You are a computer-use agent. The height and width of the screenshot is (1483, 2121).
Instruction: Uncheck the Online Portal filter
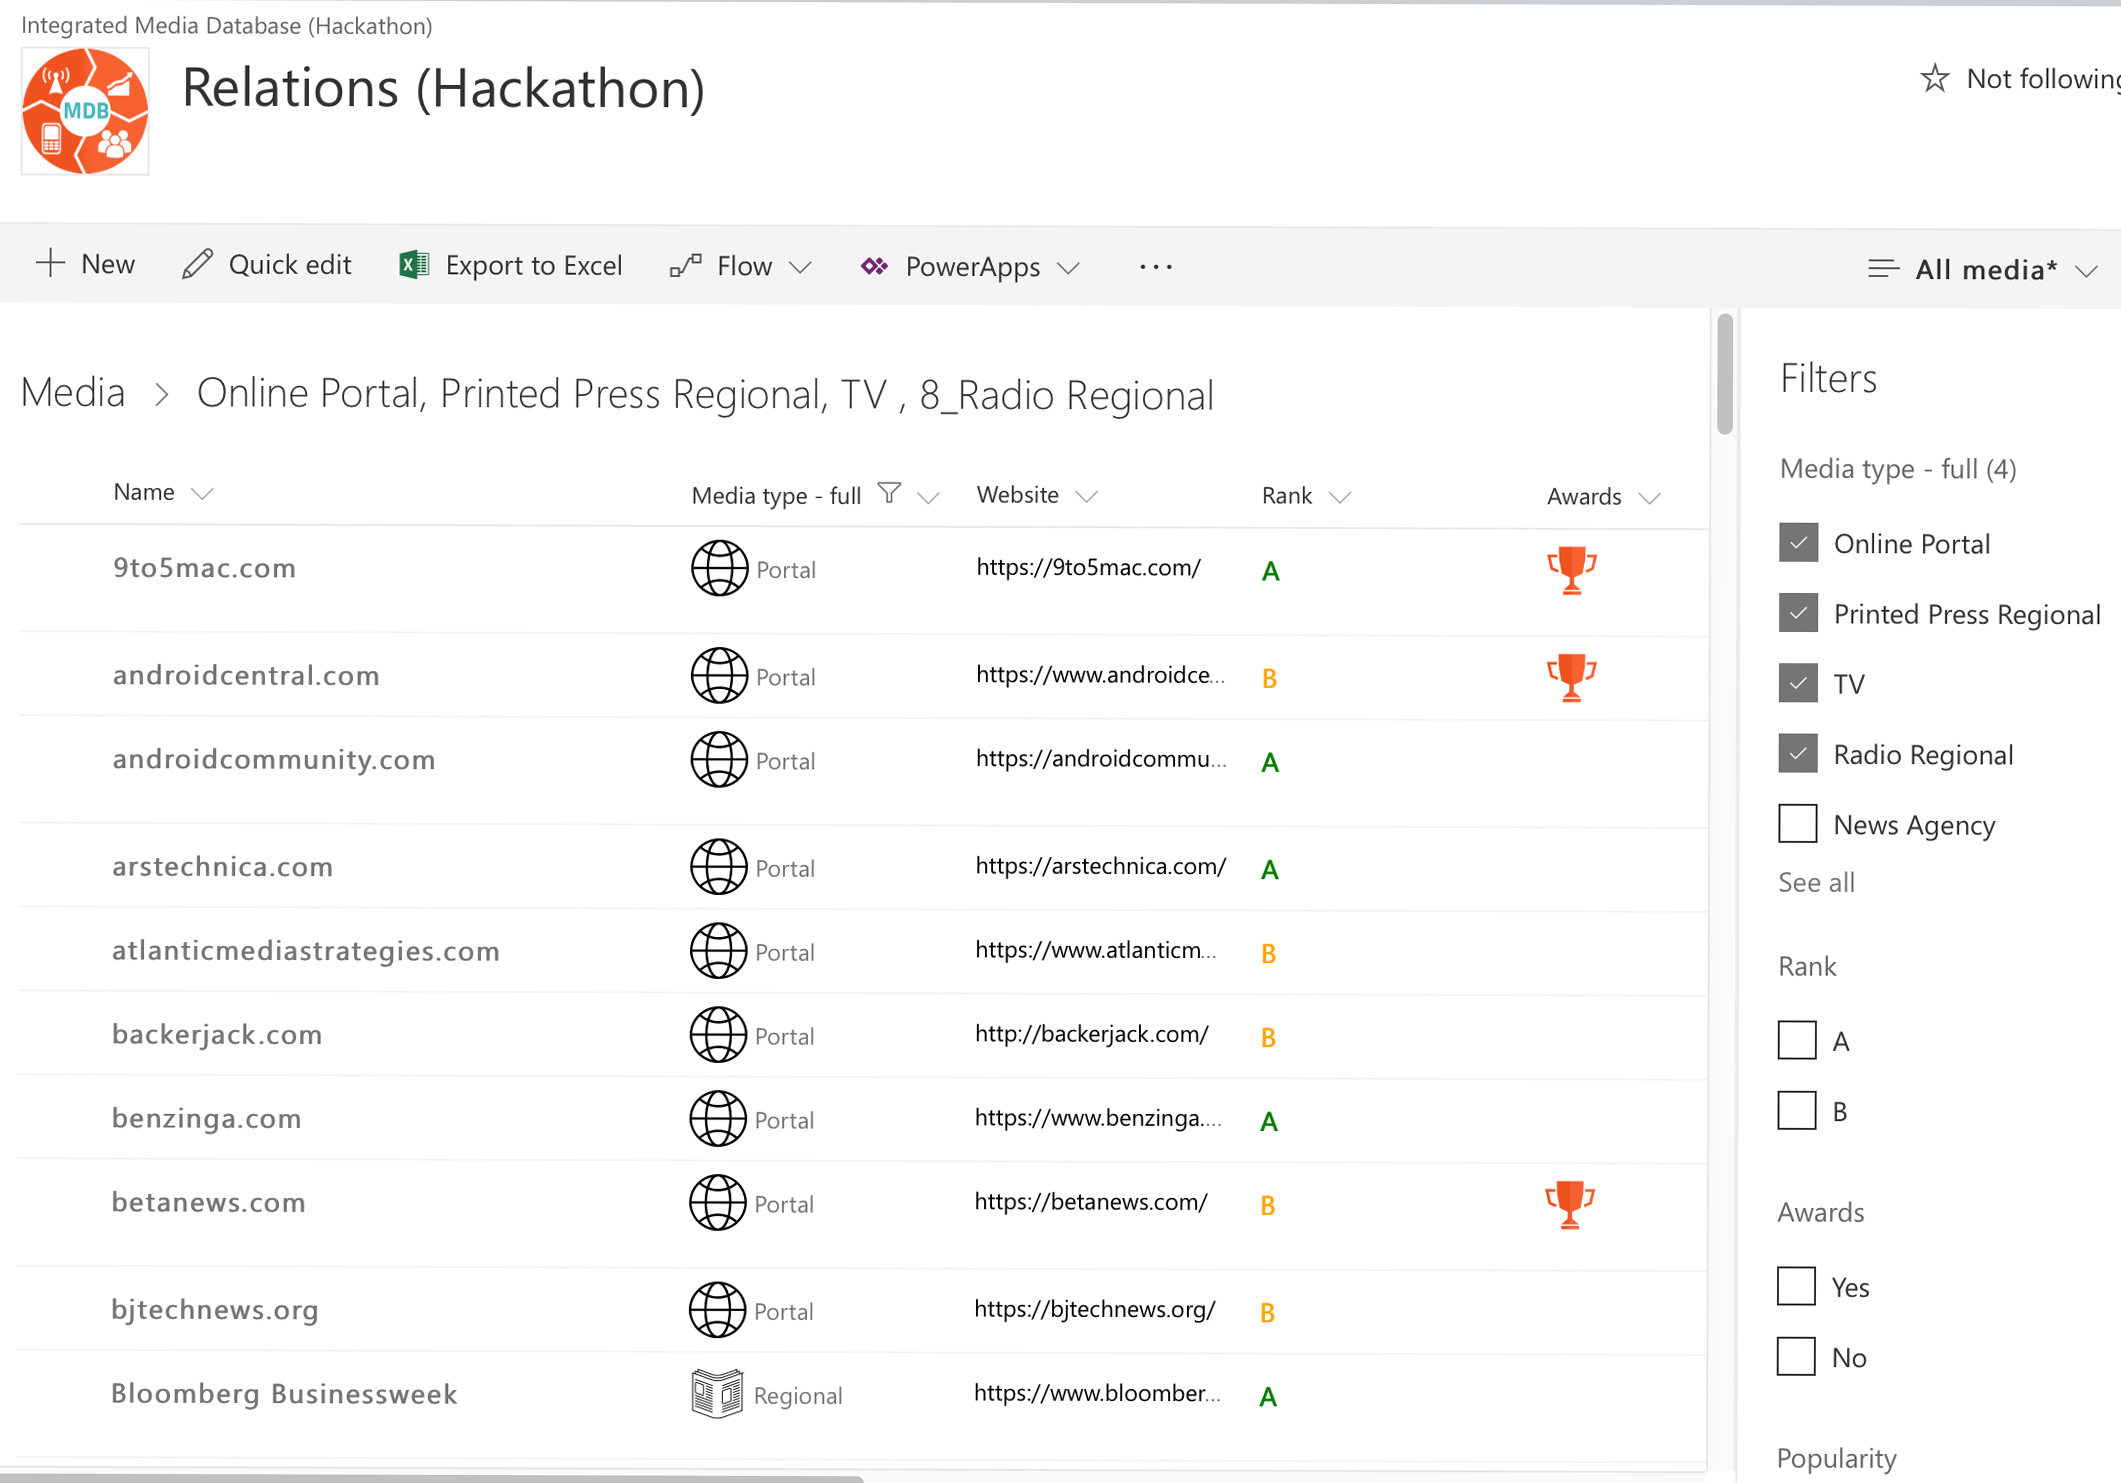pyautogui.click(x=1797, y=543)
